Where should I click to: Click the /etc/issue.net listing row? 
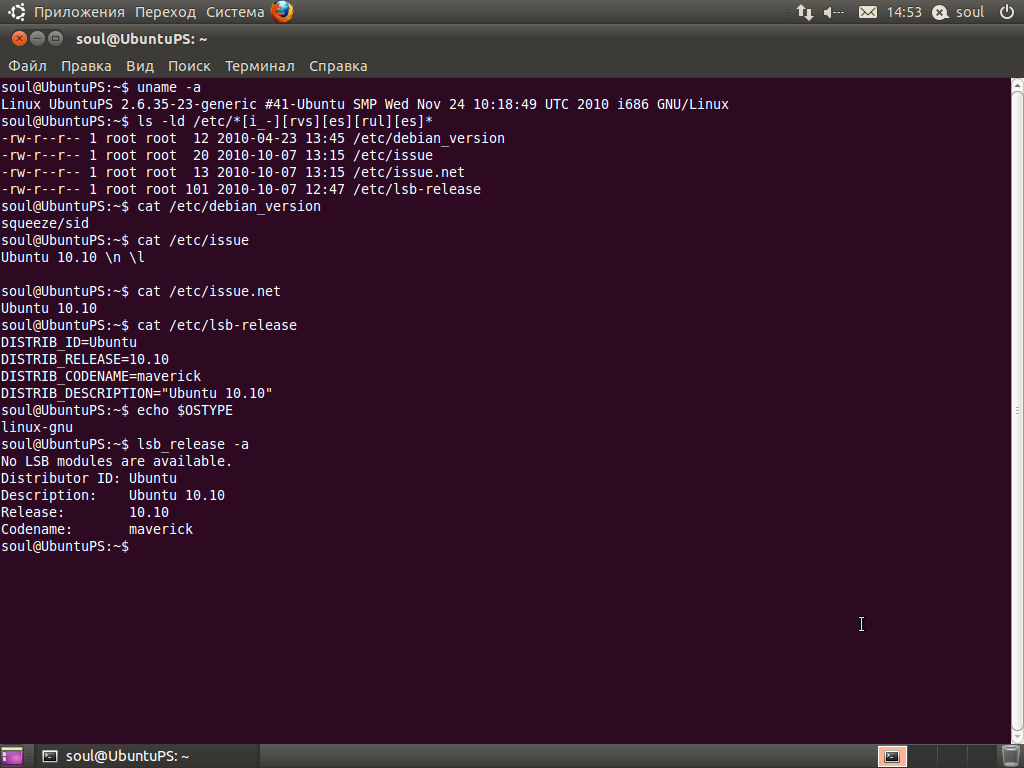[x=233, y=172]
